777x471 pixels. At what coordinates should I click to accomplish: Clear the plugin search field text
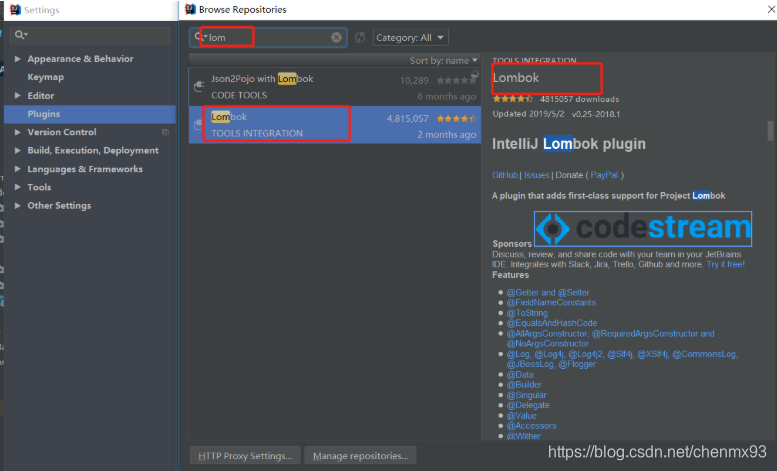pos(336,37)
